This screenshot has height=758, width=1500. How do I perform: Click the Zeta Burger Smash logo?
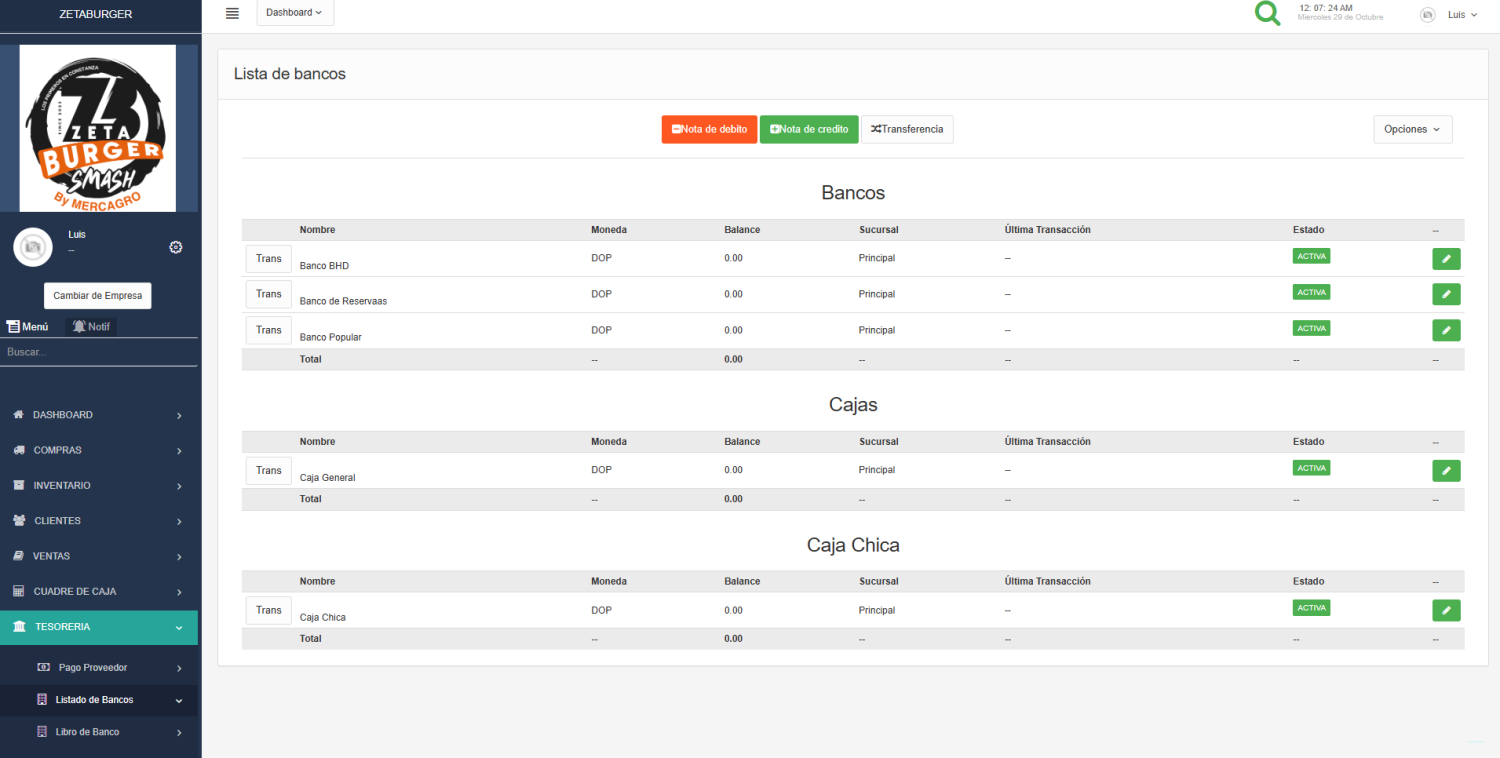[98, 128]
